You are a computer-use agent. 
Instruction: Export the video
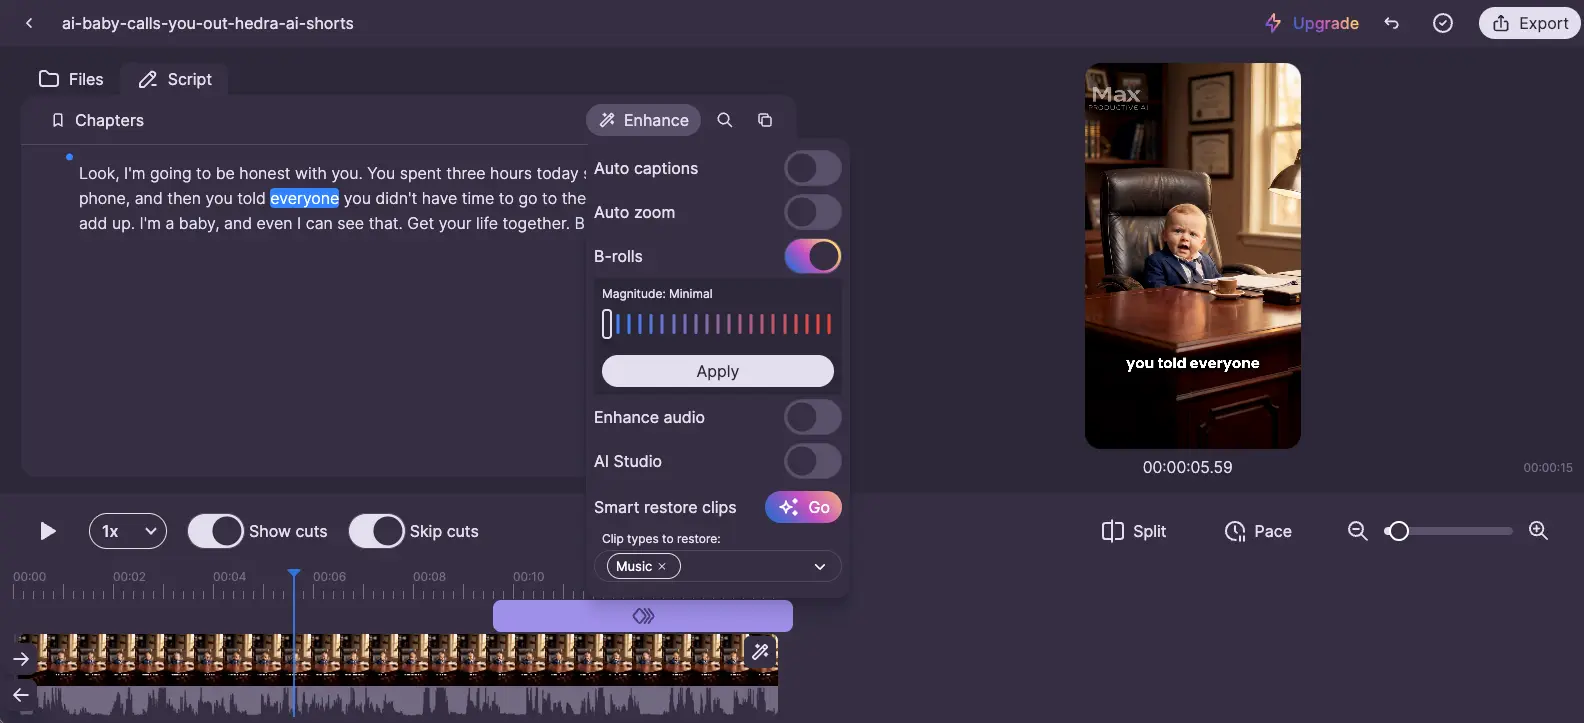point(1529,23)
